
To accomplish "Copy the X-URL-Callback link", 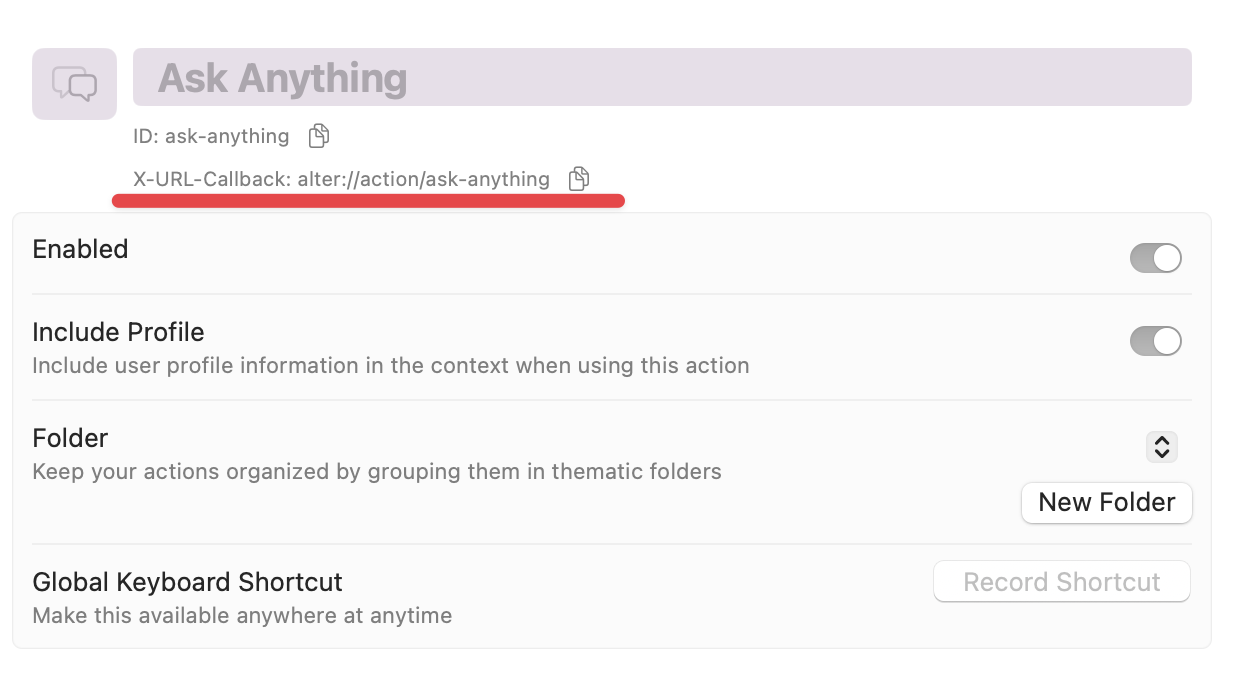I will [578, 179].
